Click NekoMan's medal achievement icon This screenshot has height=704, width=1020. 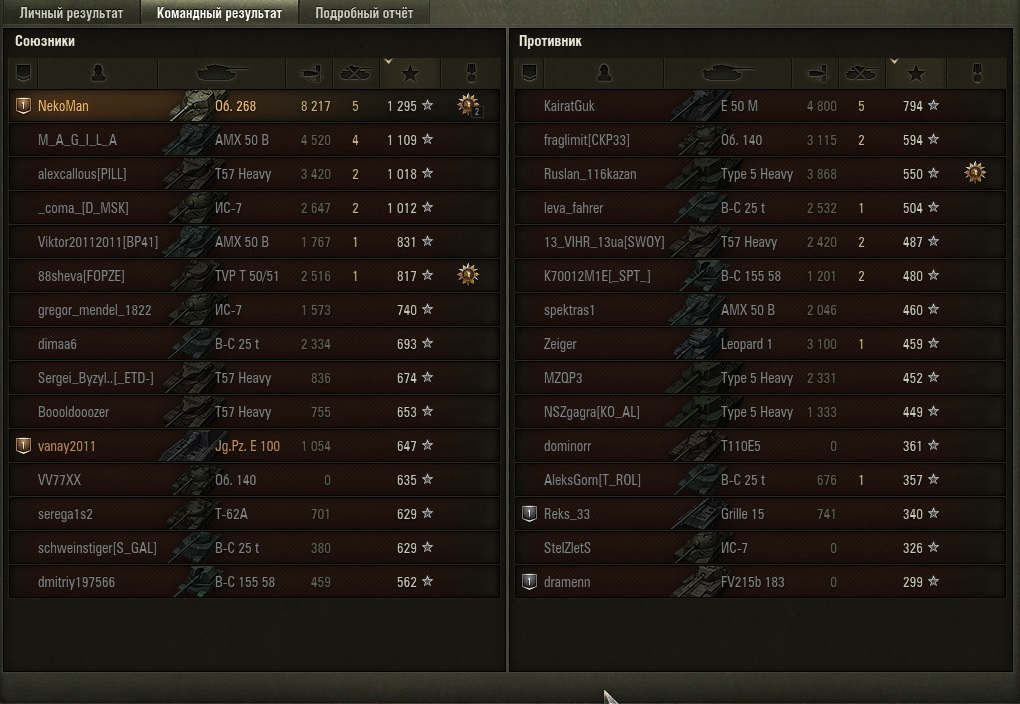pos(468,105)
